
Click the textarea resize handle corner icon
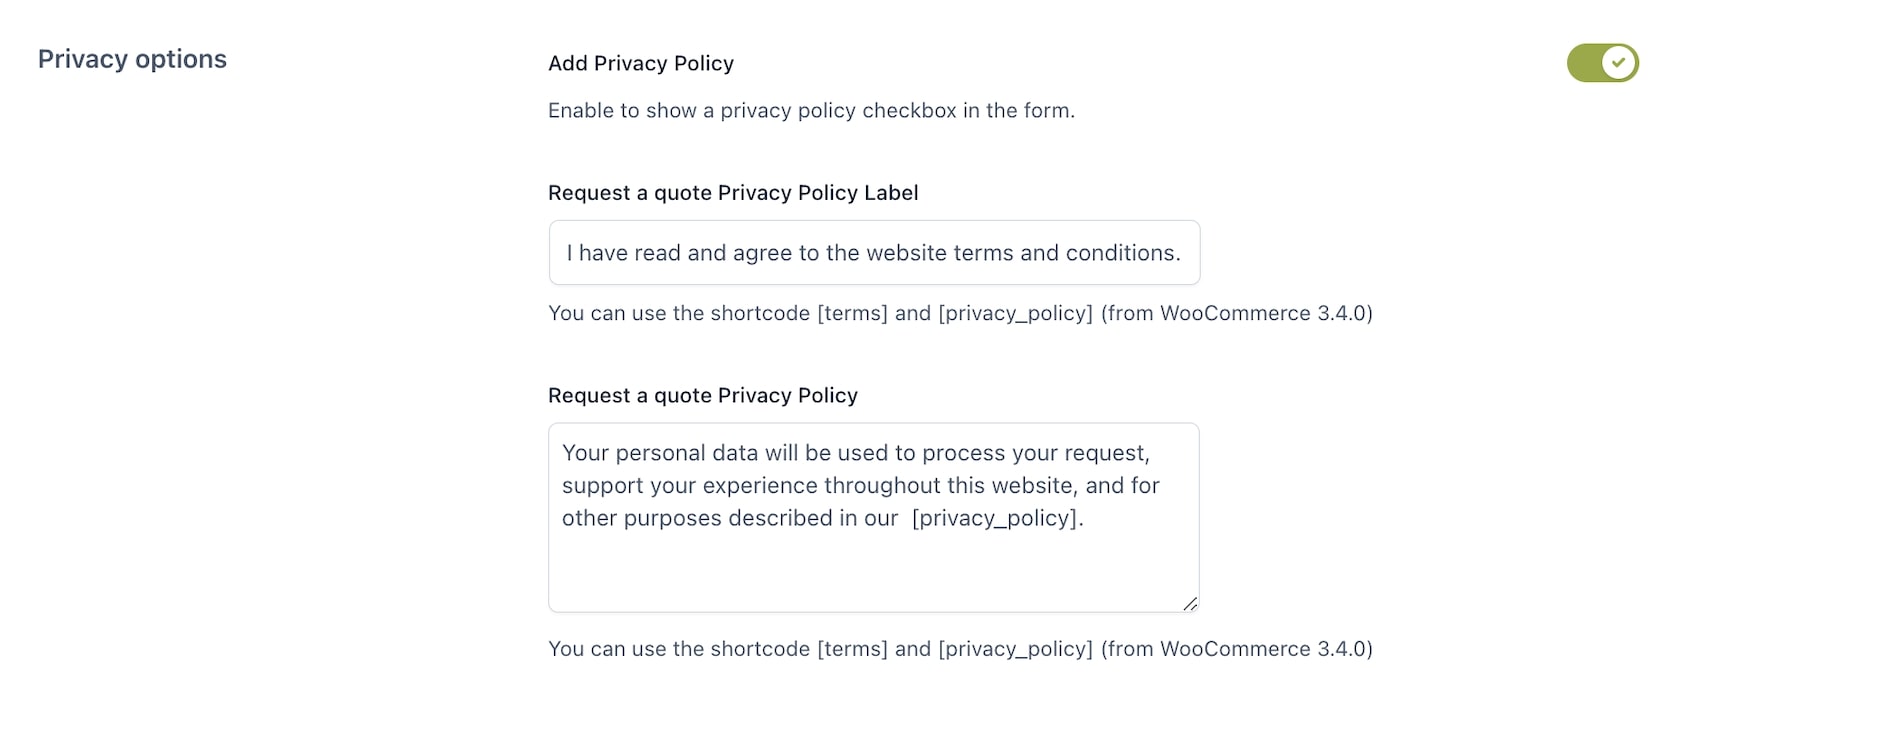pyautogui.click(x=1189, y=603)
